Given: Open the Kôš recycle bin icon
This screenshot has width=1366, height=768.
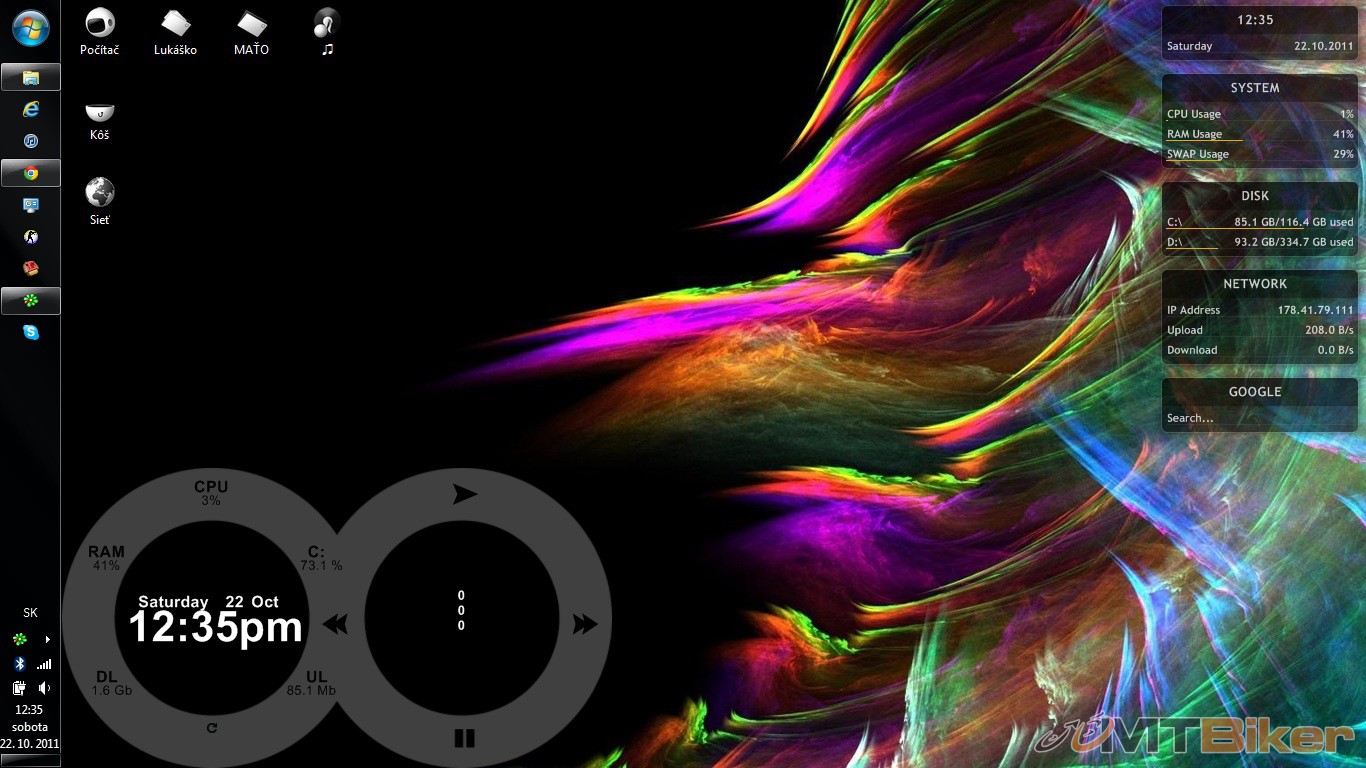Looking at the screenshot, I should click(x=99, y=112).
